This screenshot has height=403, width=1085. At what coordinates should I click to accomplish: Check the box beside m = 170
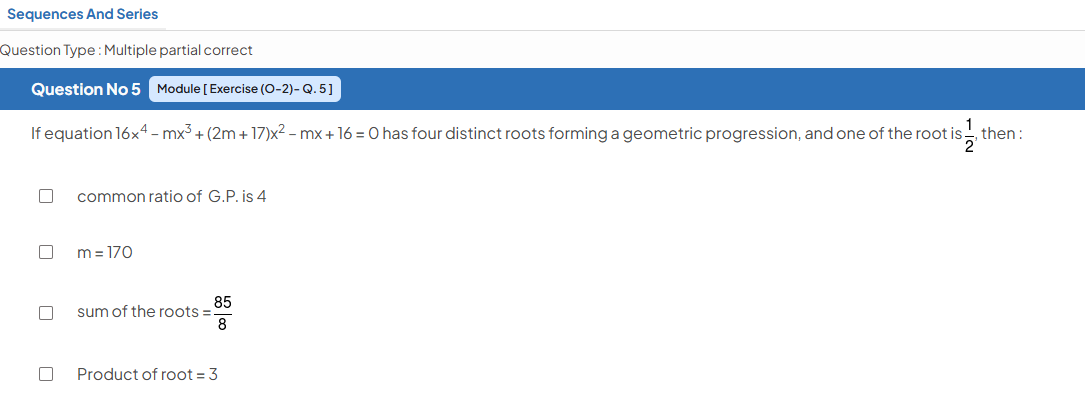pyautogui.click(x=46, y=252)
